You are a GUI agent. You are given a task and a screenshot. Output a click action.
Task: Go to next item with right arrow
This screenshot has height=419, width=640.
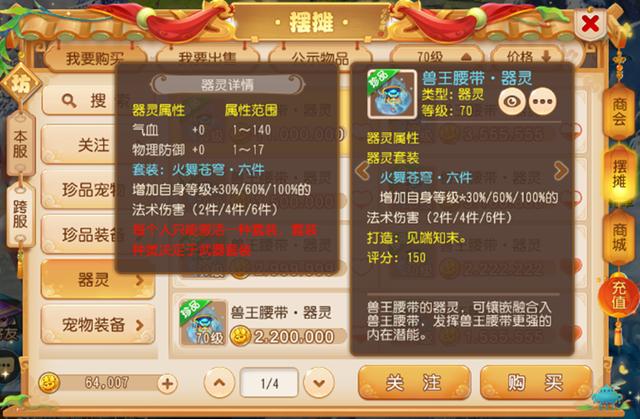[561, 170]
